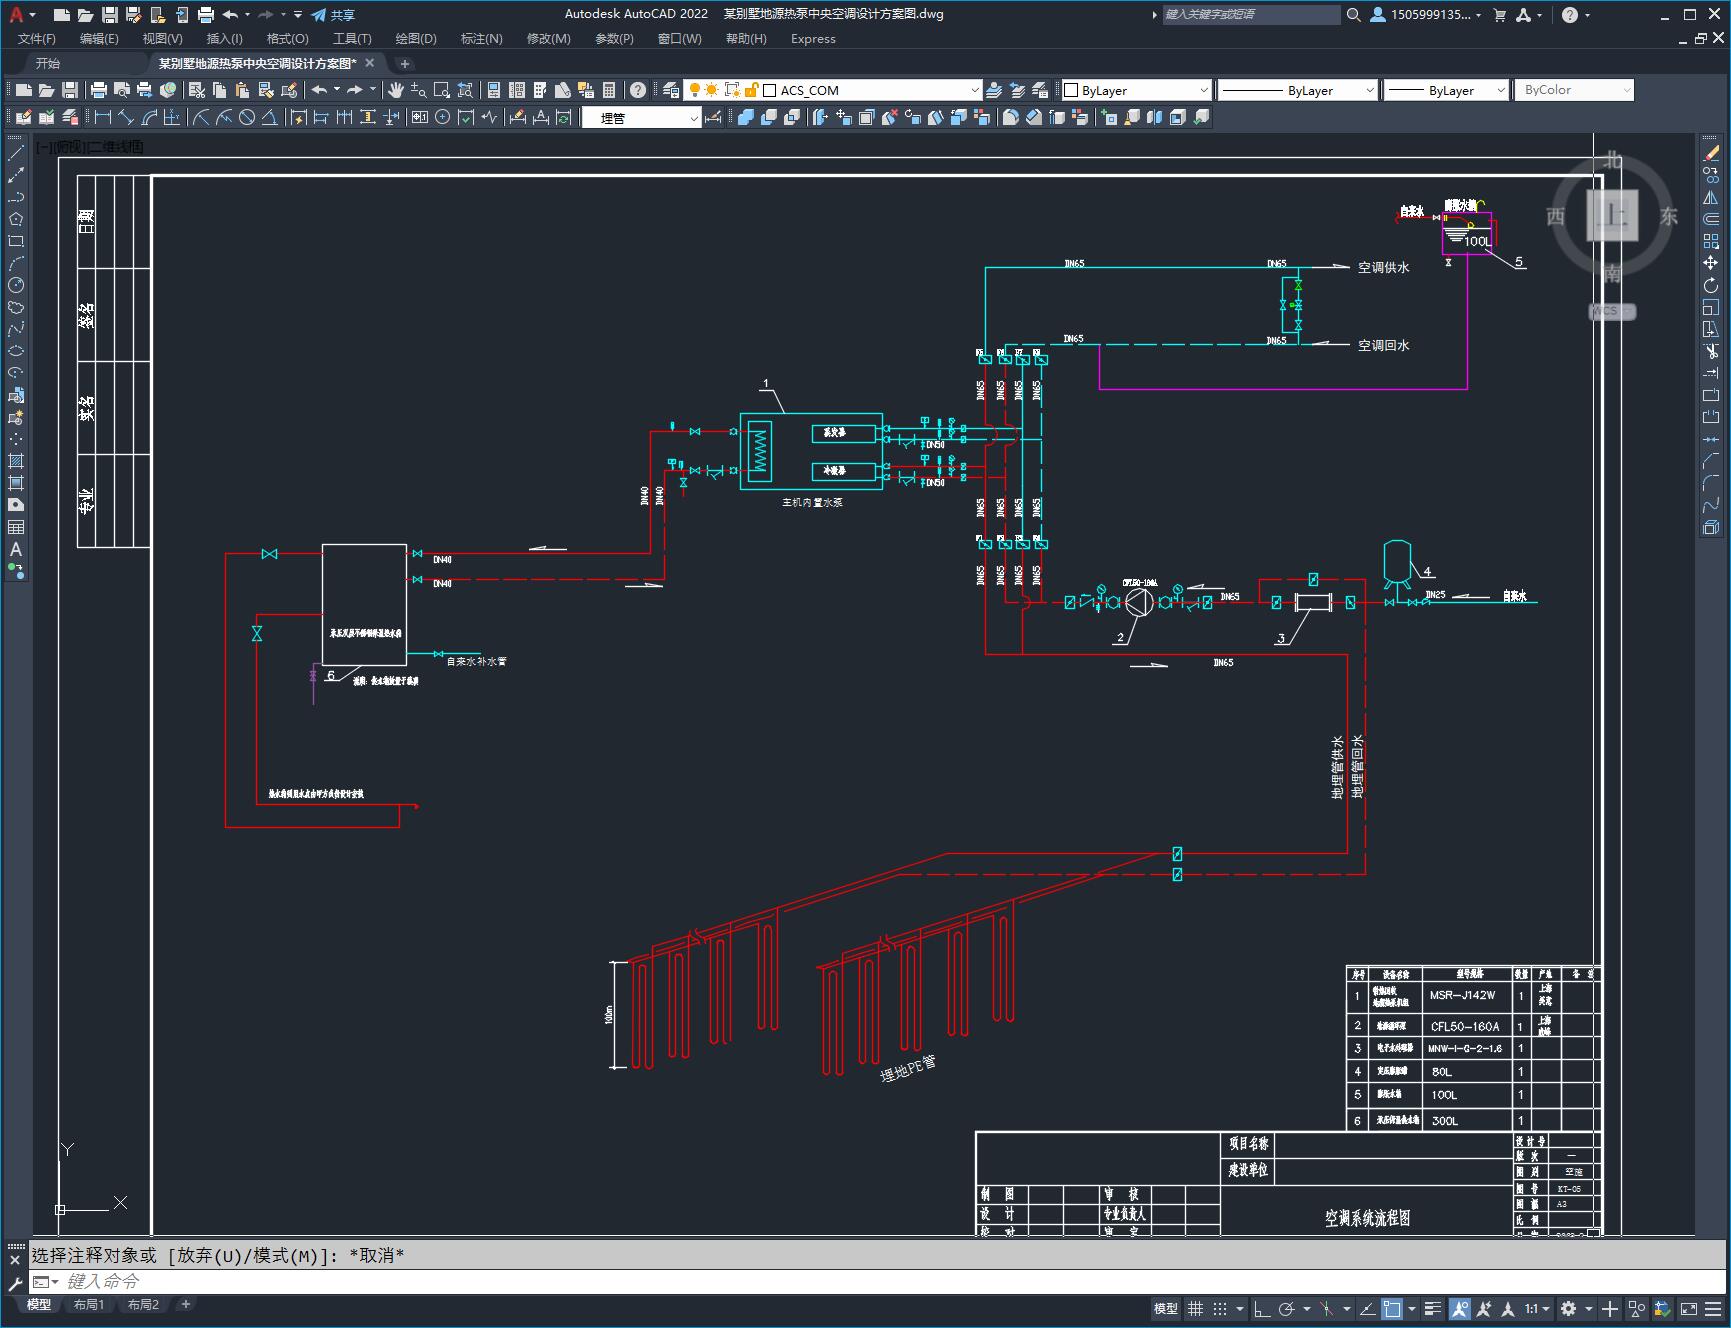Add a new drawing tab with plus button
This screenshot has height=1328, width=1731.
click(x=405, y=63)
